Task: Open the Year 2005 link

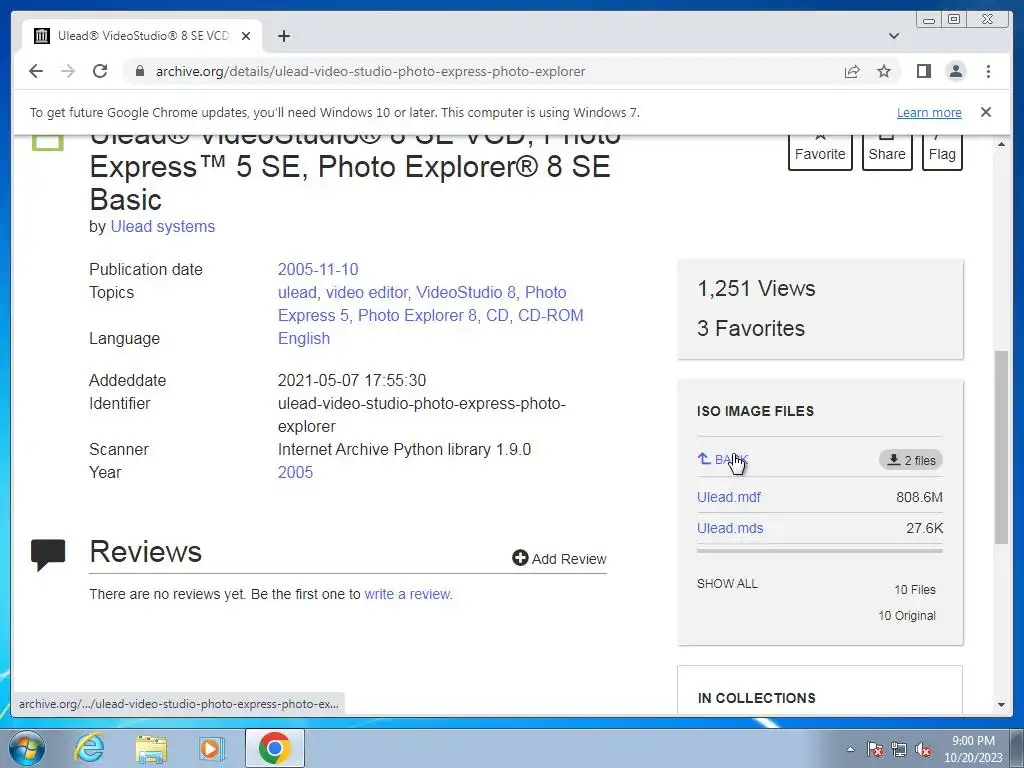Action: (x=295, y=472)
